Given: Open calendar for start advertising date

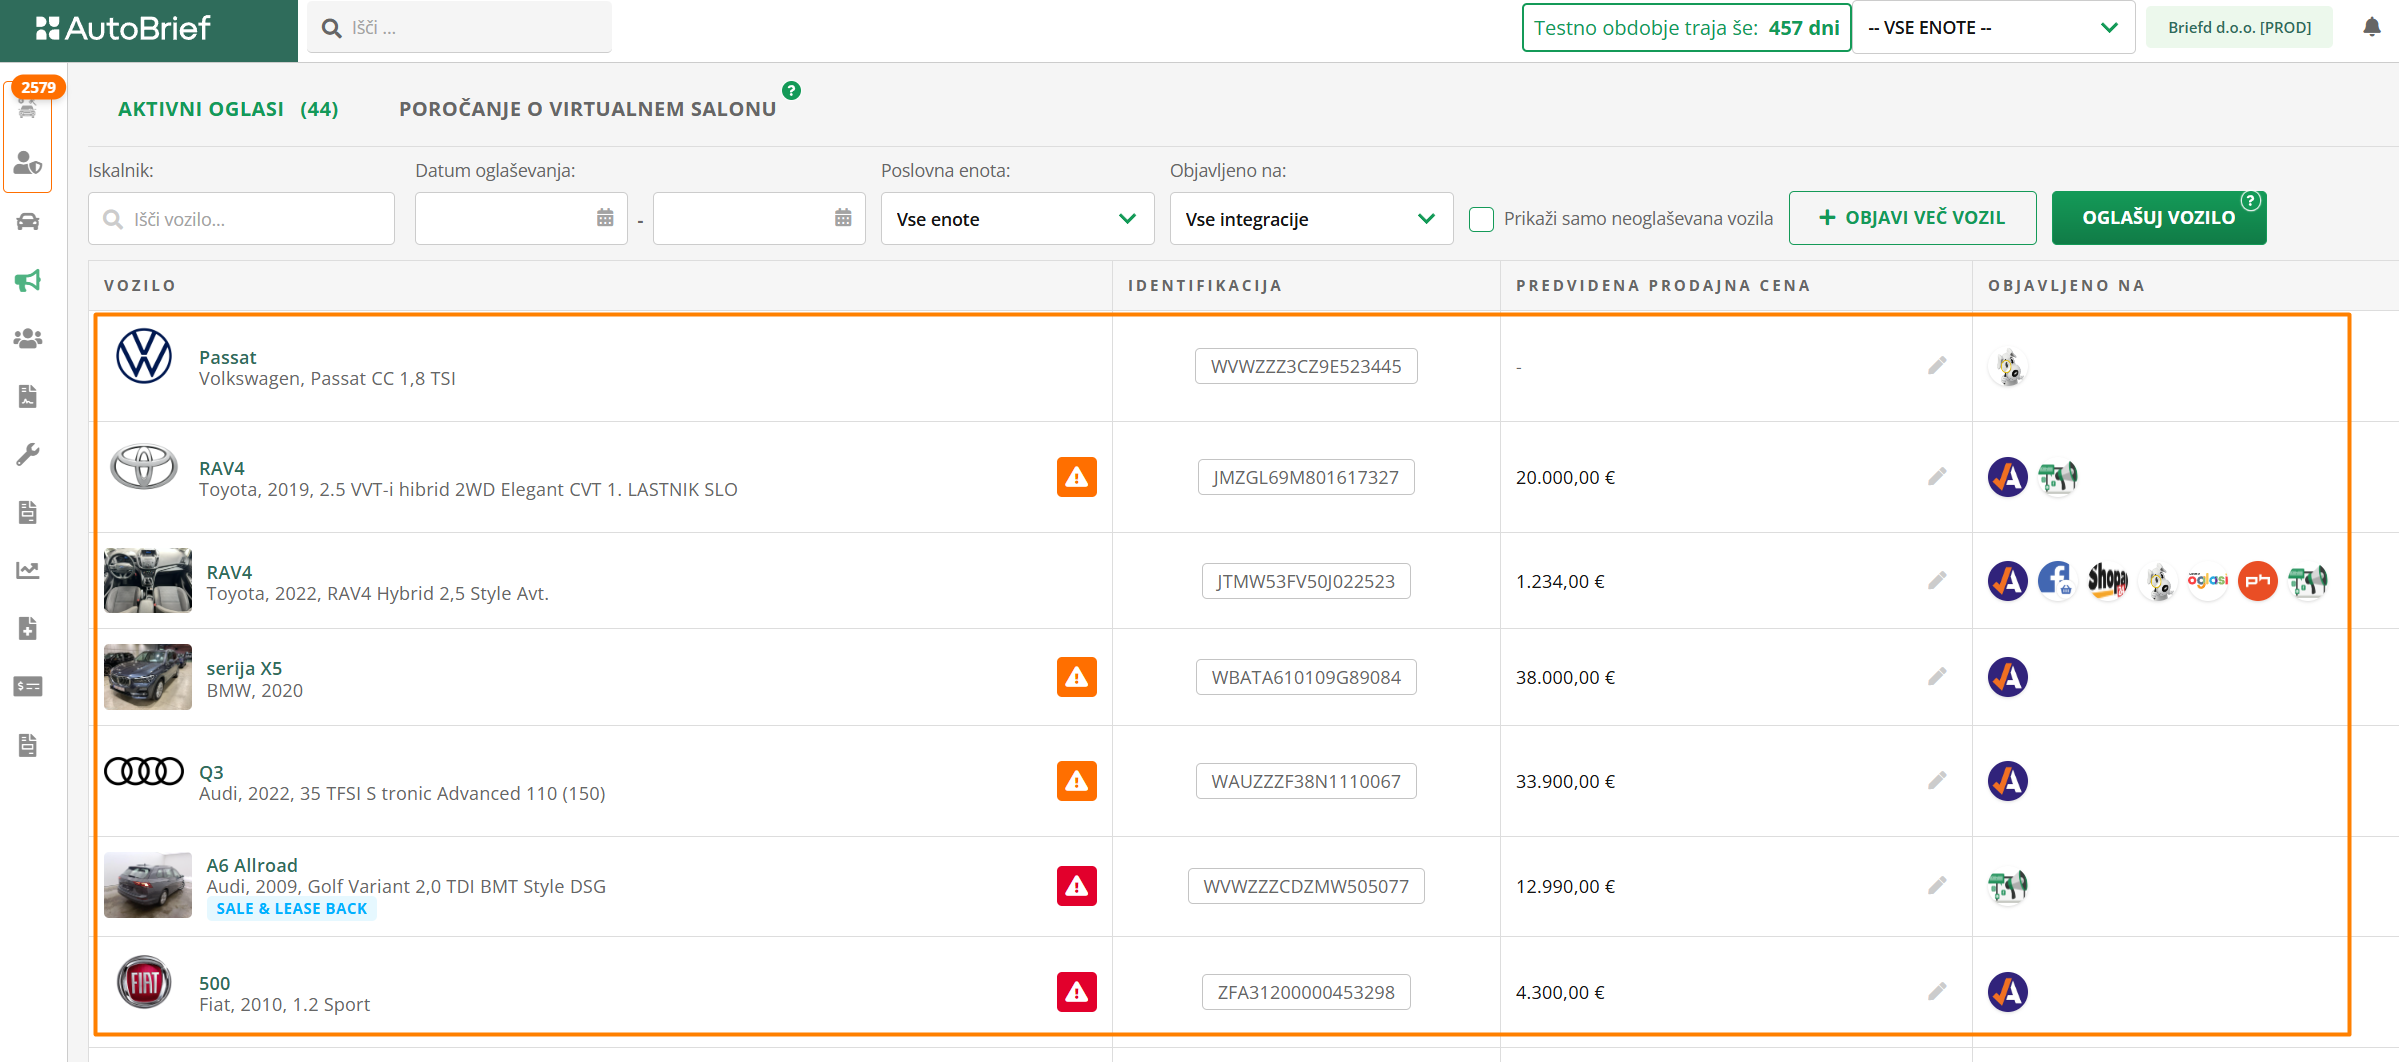Looking at the screenshot, I should (x=605, y=218).
